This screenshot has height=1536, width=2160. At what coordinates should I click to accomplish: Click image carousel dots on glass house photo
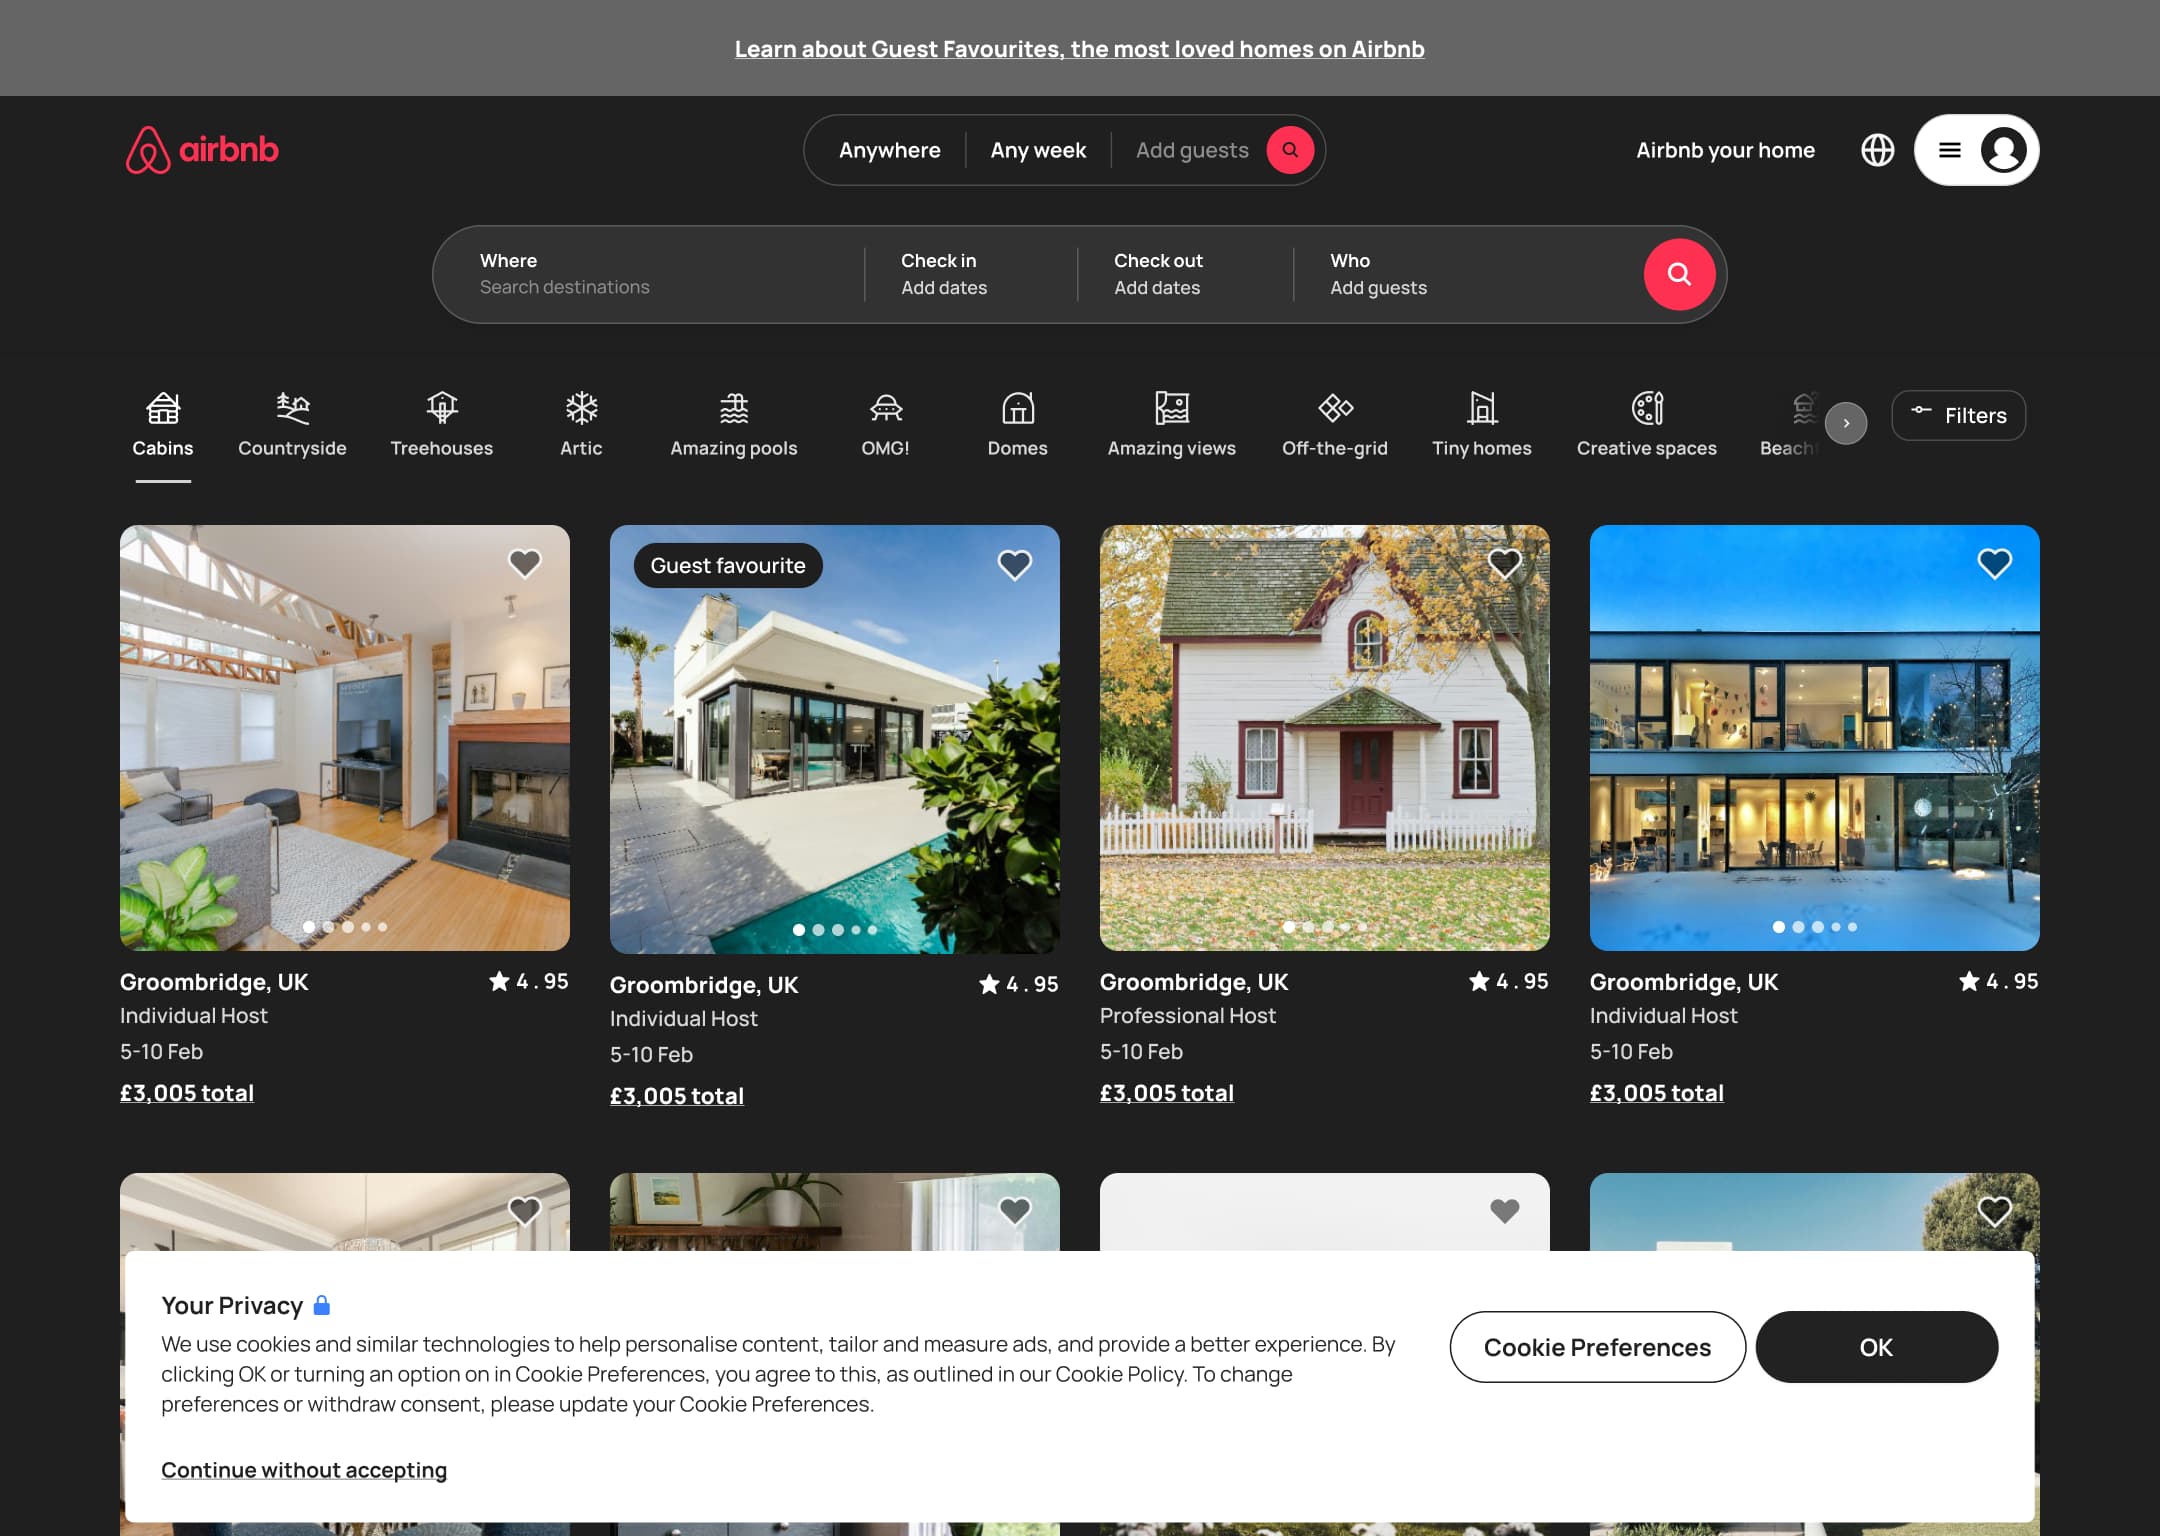[1814, 927]
